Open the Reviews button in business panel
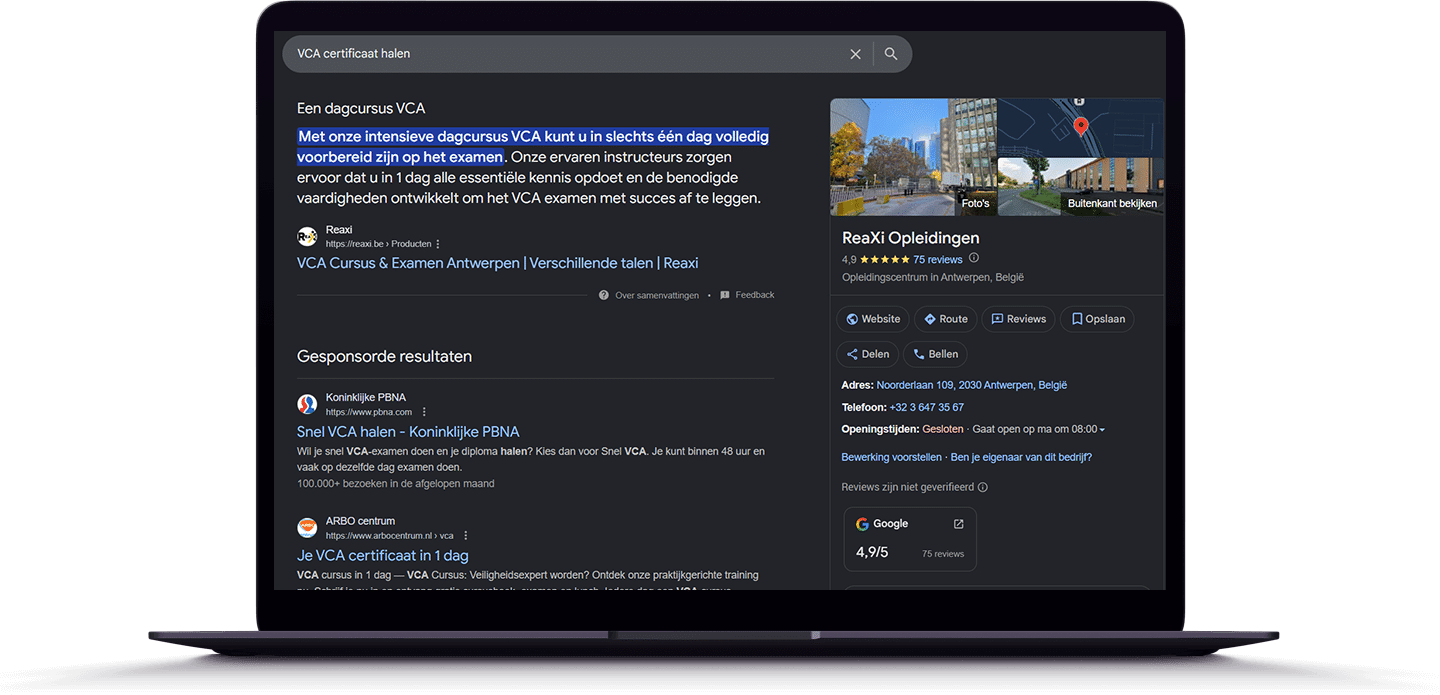The image size is (1440, 695). pos(1018,319)
